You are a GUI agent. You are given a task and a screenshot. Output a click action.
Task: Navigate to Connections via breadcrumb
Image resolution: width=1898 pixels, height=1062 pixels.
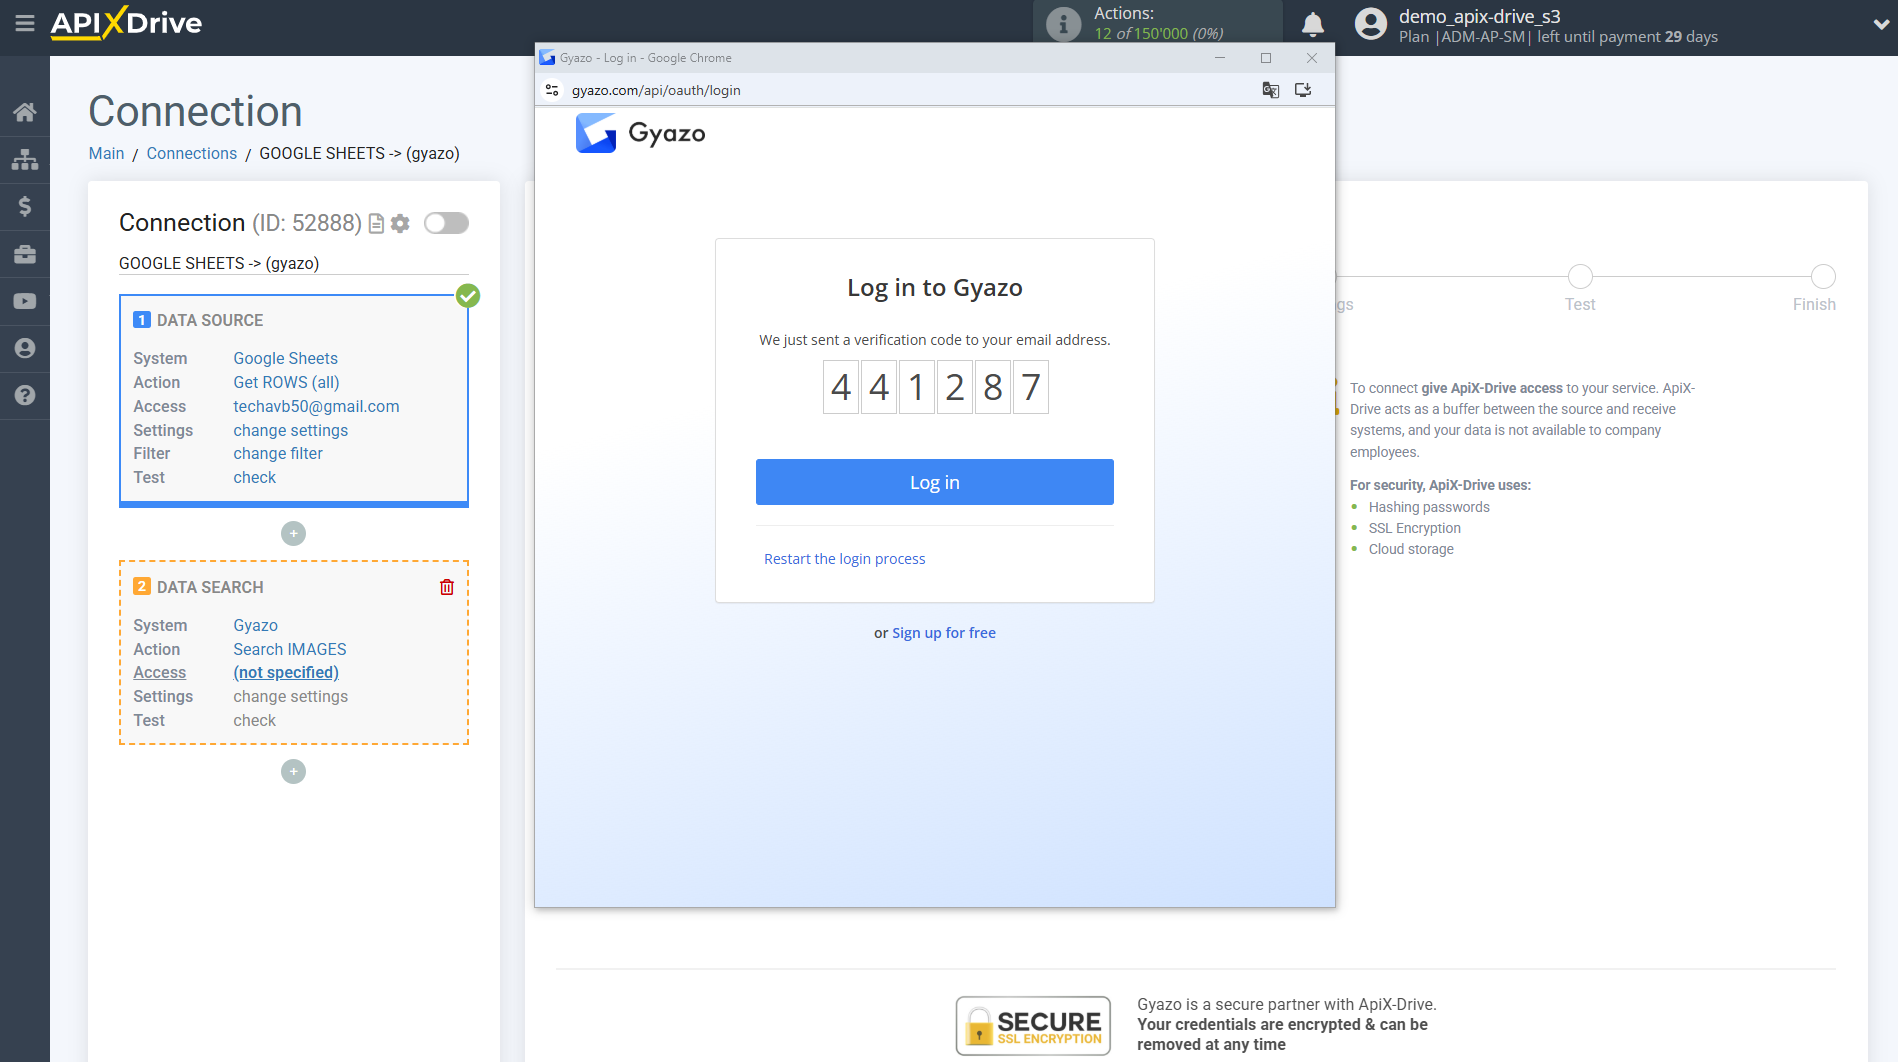(191, 153)
